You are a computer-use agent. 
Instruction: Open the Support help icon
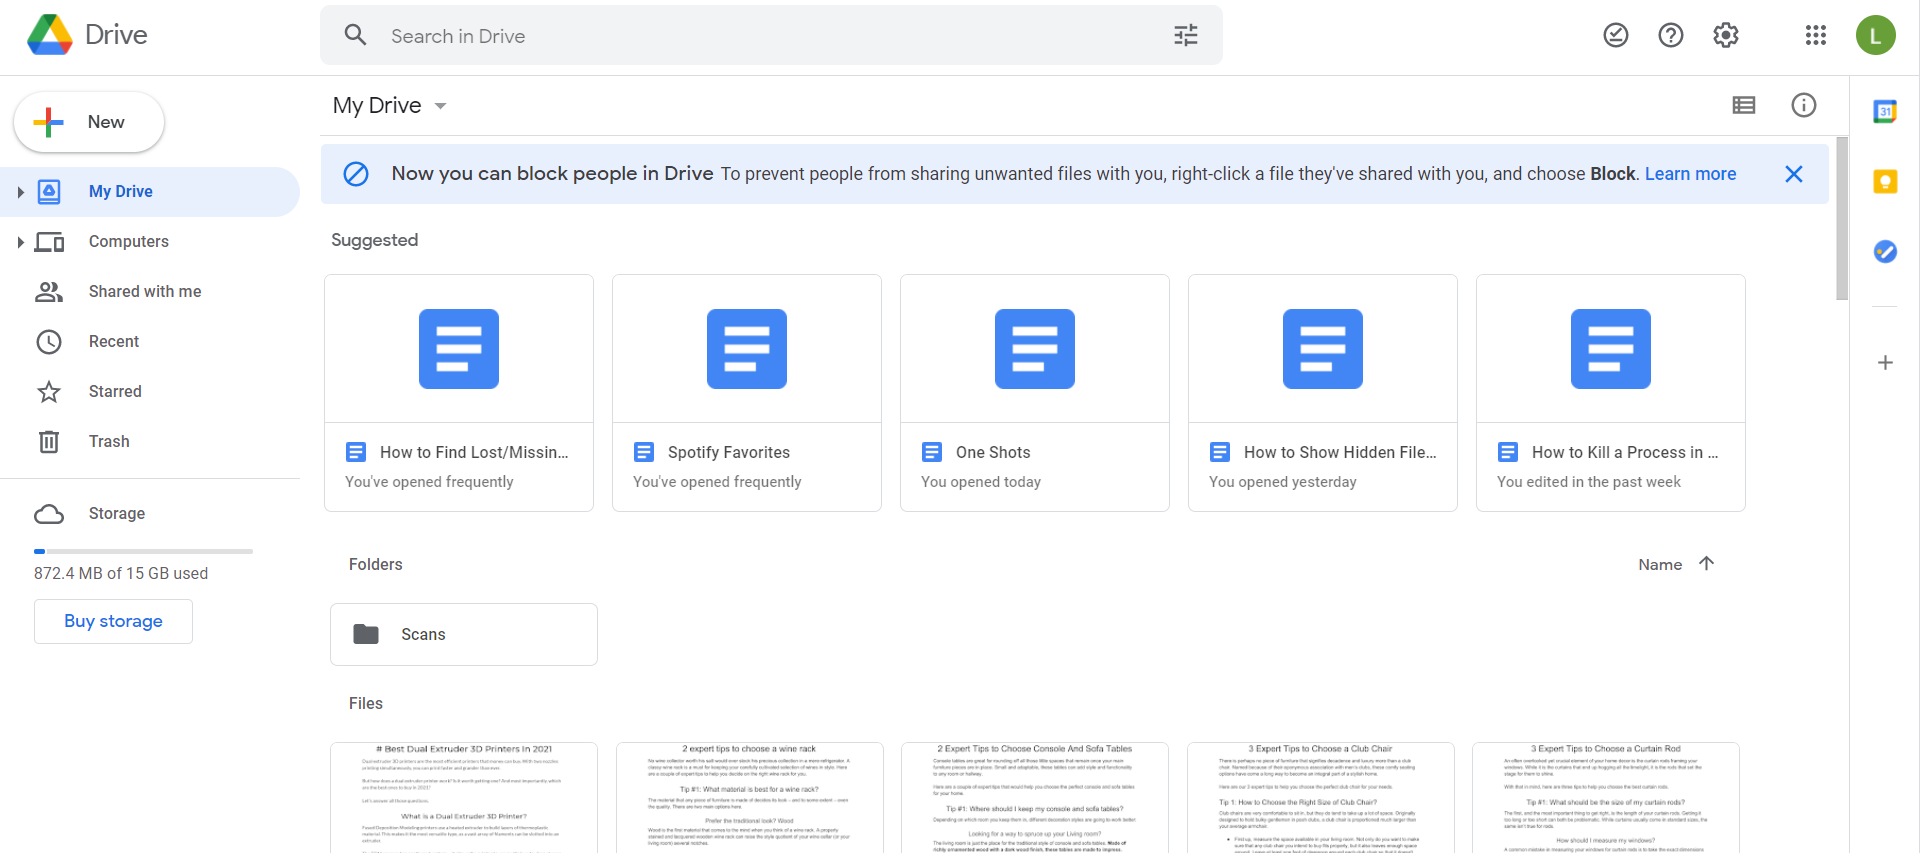(x=1670, y=36)
